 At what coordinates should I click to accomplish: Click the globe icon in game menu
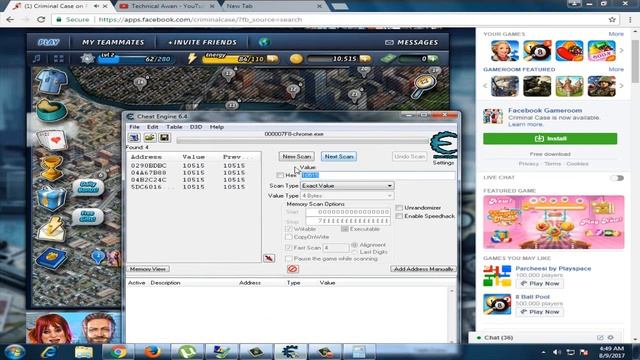pyautogui.click(x=264, y=42)
